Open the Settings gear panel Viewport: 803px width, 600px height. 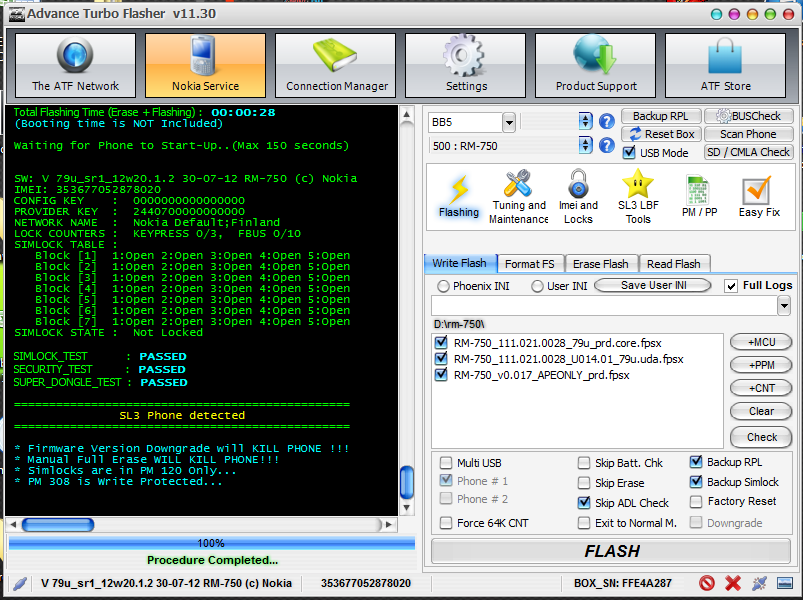pyautogui.click(x=466, y=65)
